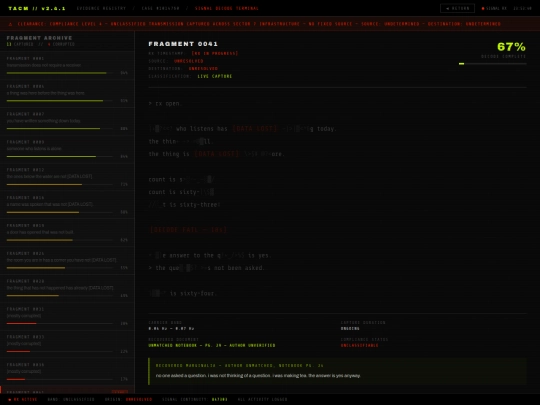Click the red '[DECODE FAIL' line
Viewport: 540px width, 405px height.
pos(188,230)
